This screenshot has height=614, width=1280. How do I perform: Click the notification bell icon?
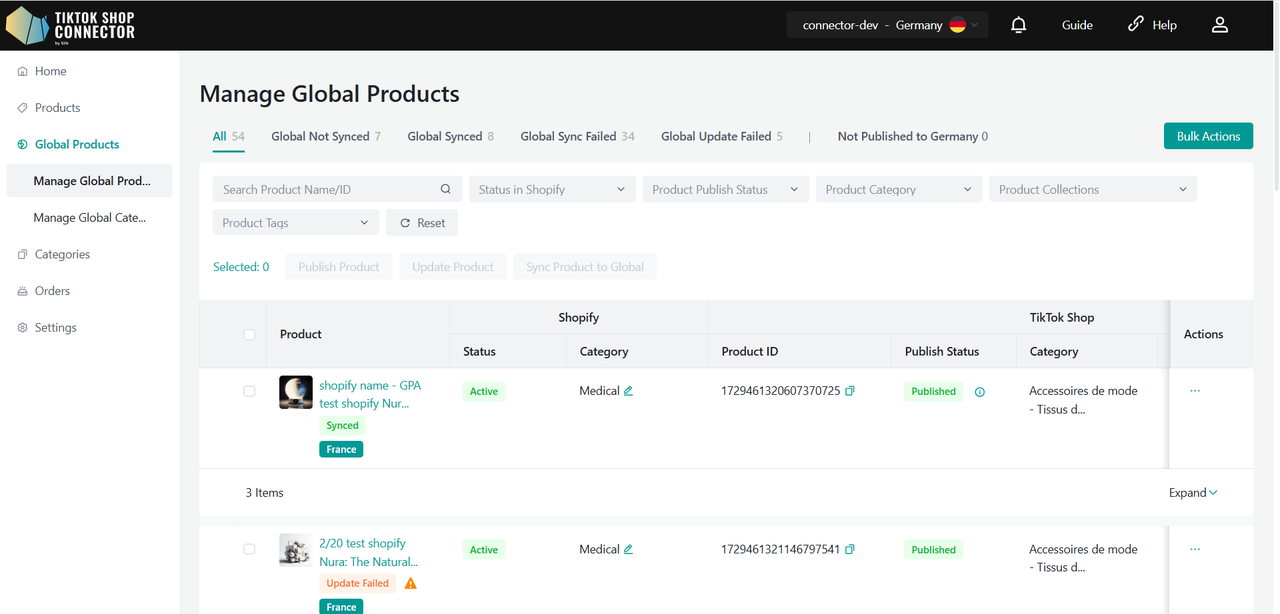pyautogui.click(x=1018, y=25)
